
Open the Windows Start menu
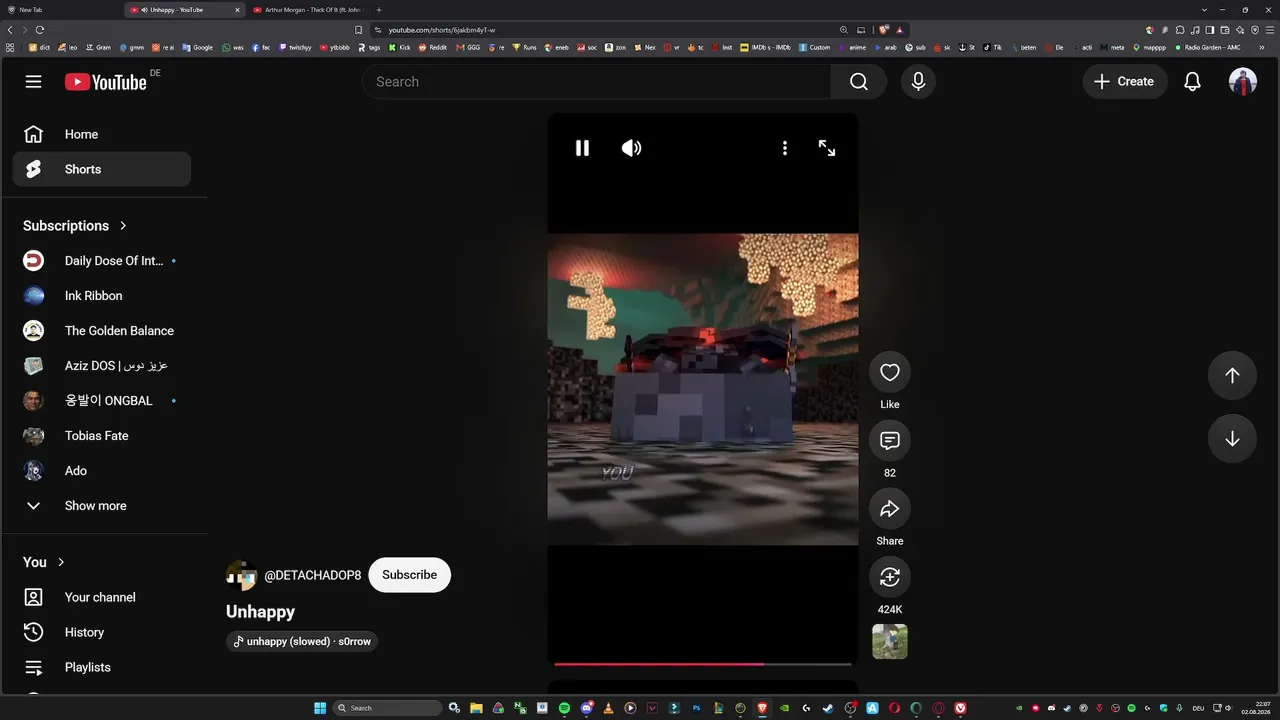click(320, 708)
